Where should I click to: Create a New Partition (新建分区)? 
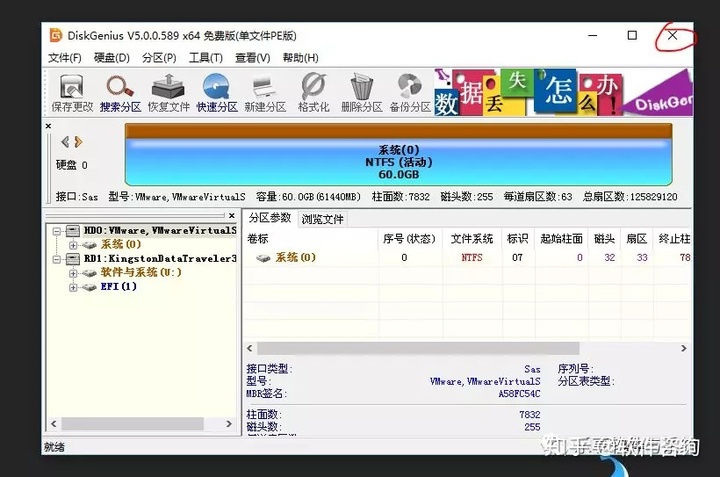click(265, 94)
